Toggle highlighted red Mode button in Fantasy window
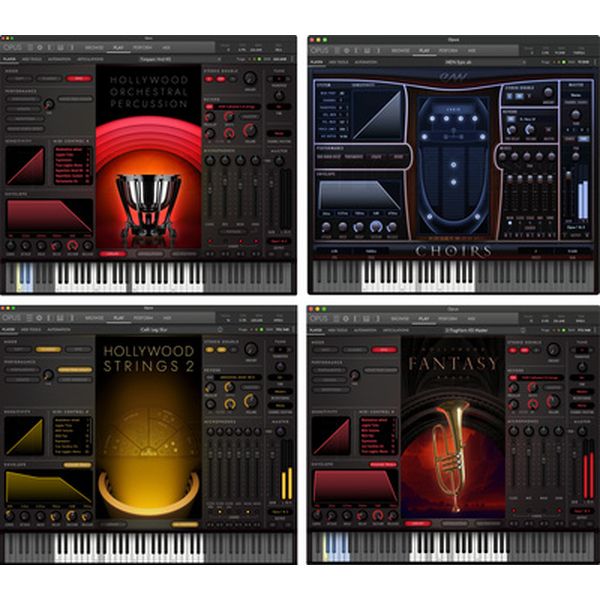This screenshot has height=600, width=600. tap(381, 349)
